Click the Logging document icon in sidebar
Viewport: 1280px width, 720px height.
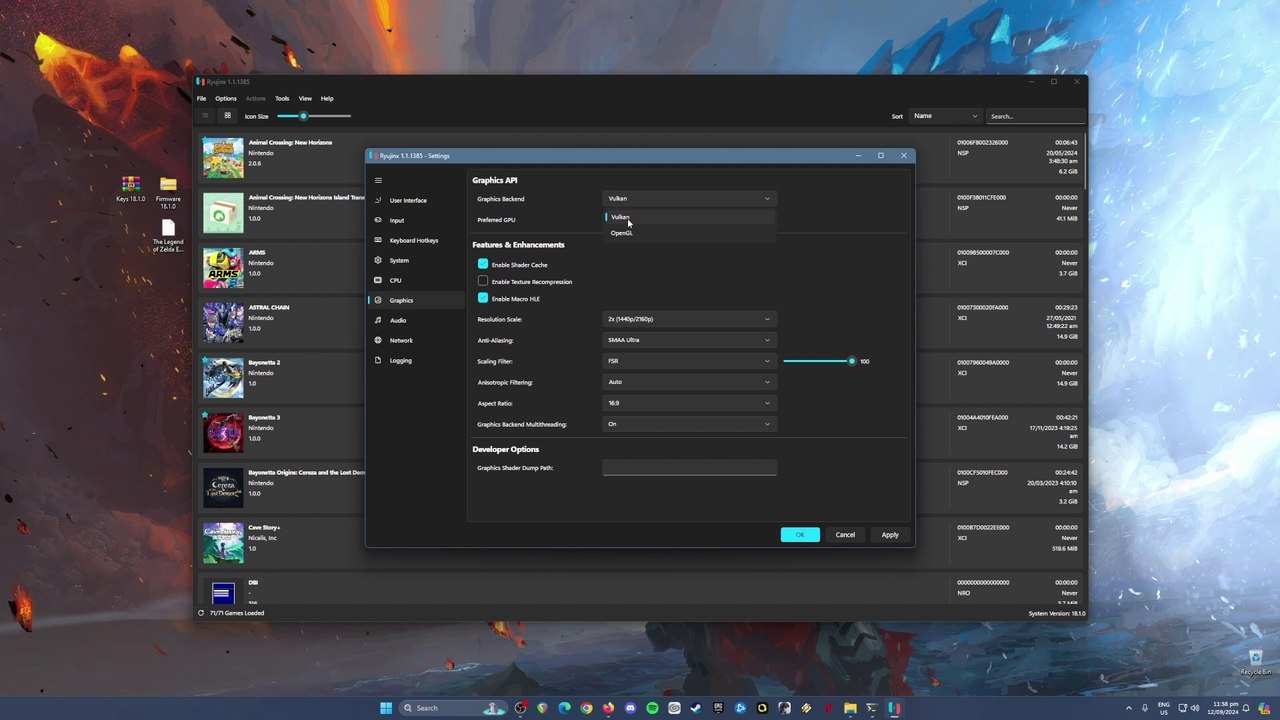(x=378, y=360)
